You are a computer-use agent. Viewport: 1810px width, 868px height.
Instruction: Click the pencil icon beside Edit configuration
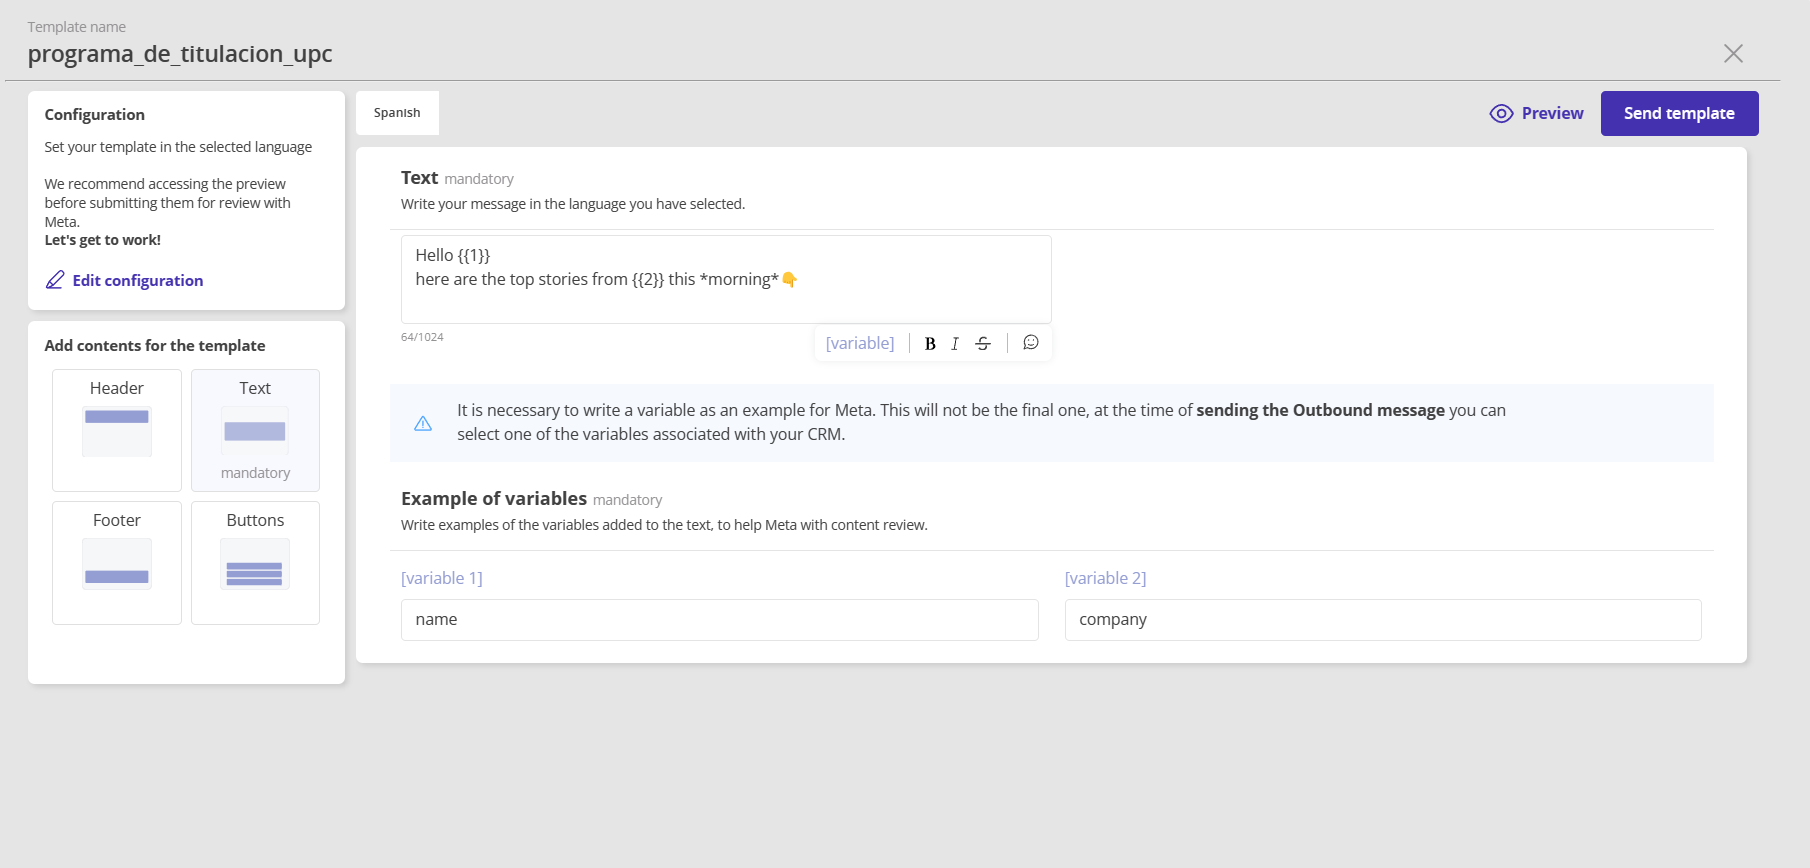tap(55, 280)
